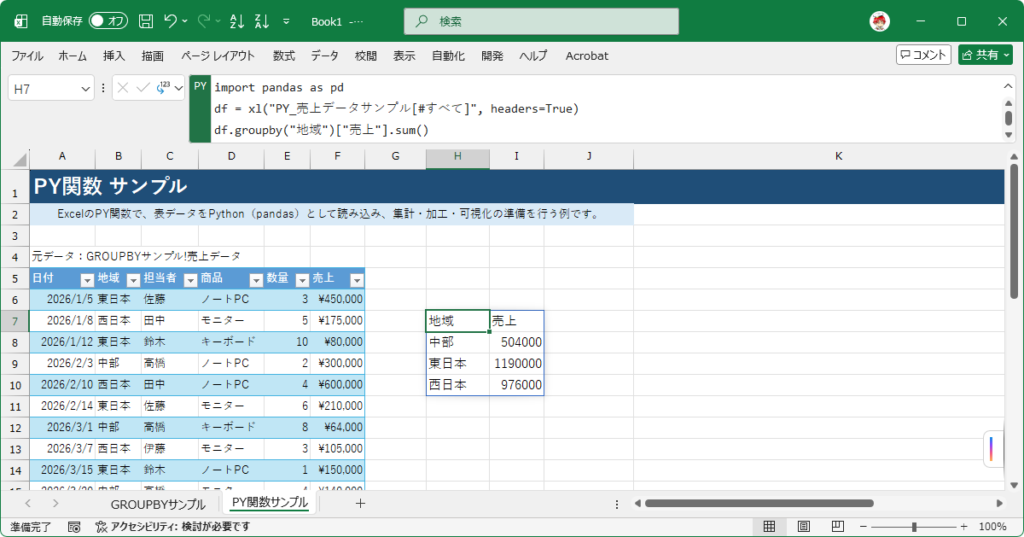Viewport: 1024px width, 537px height.
Task: Open the ホーム ribbon tab
Action: pyautogui.click(x=72, y=56)
